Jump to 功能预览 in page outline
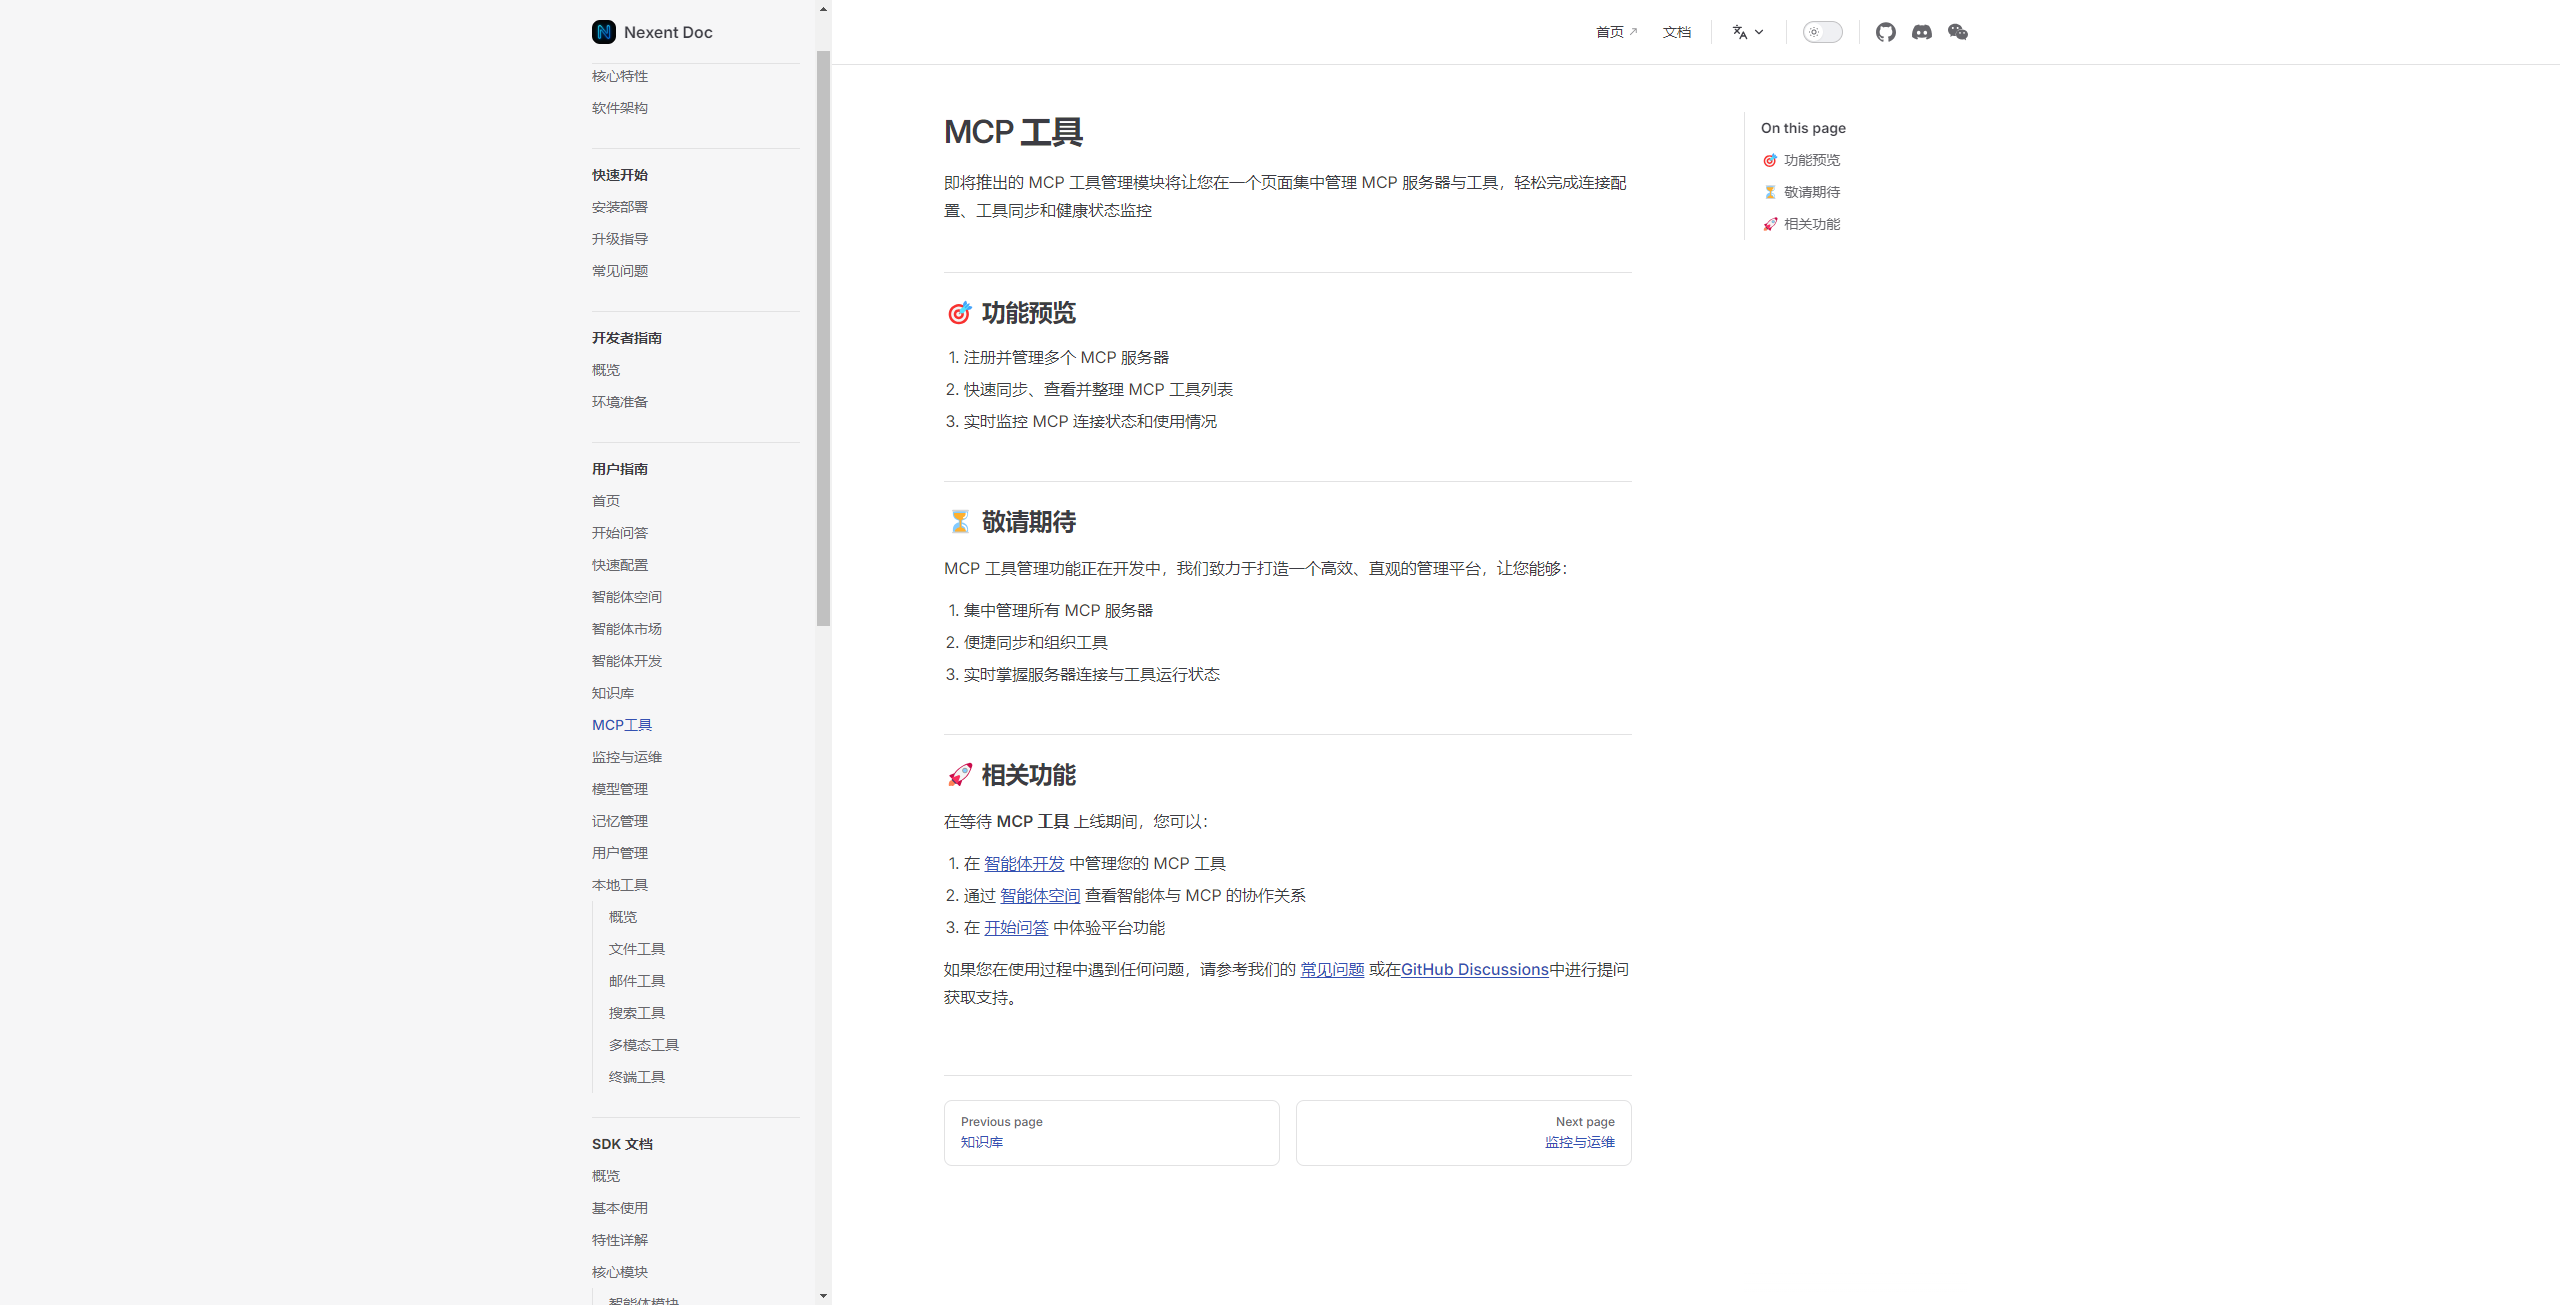 coord(1811,160)
